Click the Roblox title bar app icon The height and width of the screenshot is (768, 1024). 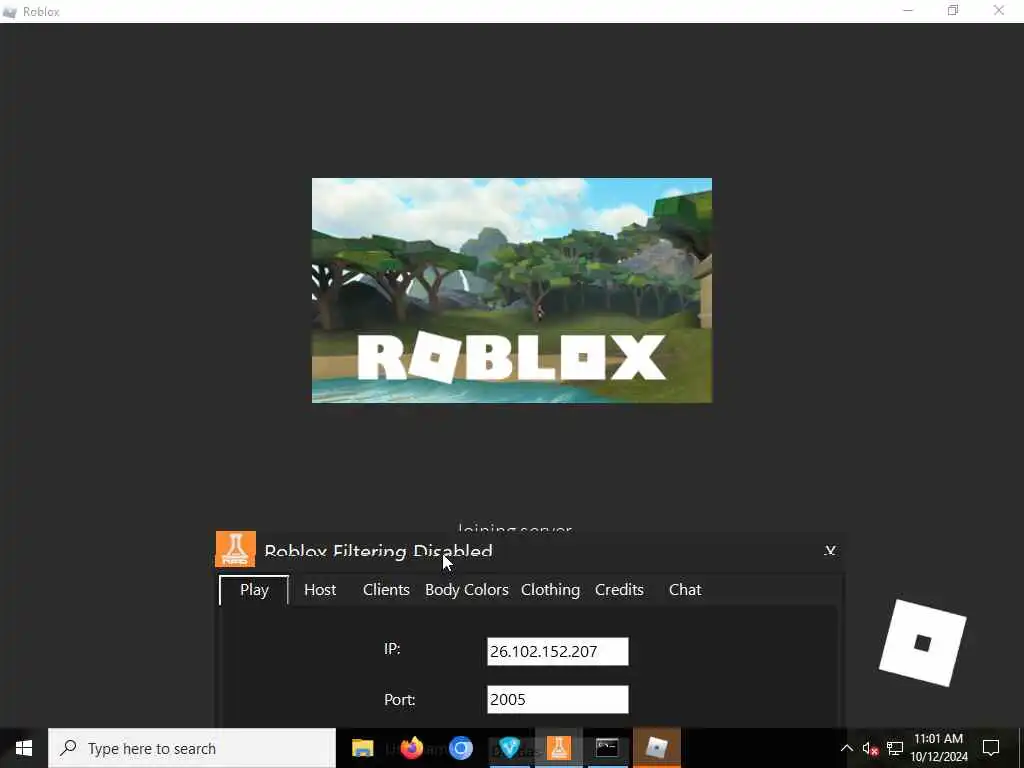coord(9,12)
